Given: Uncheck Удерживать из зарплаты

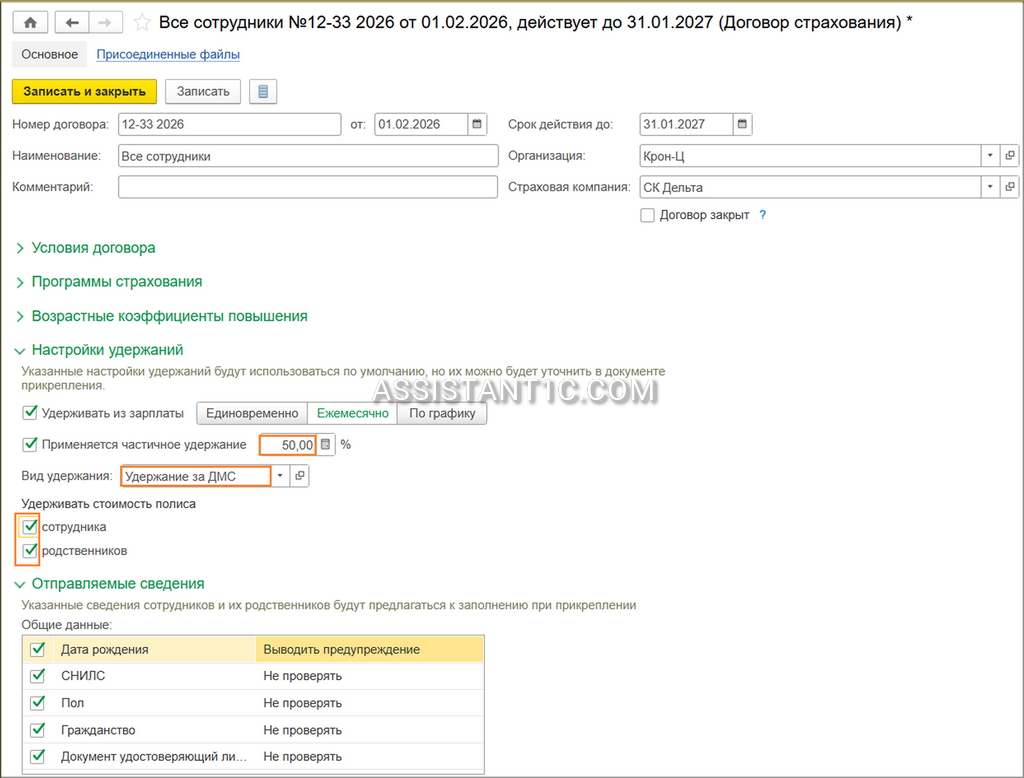Looking at the screenshot, I should click(30, 413).
